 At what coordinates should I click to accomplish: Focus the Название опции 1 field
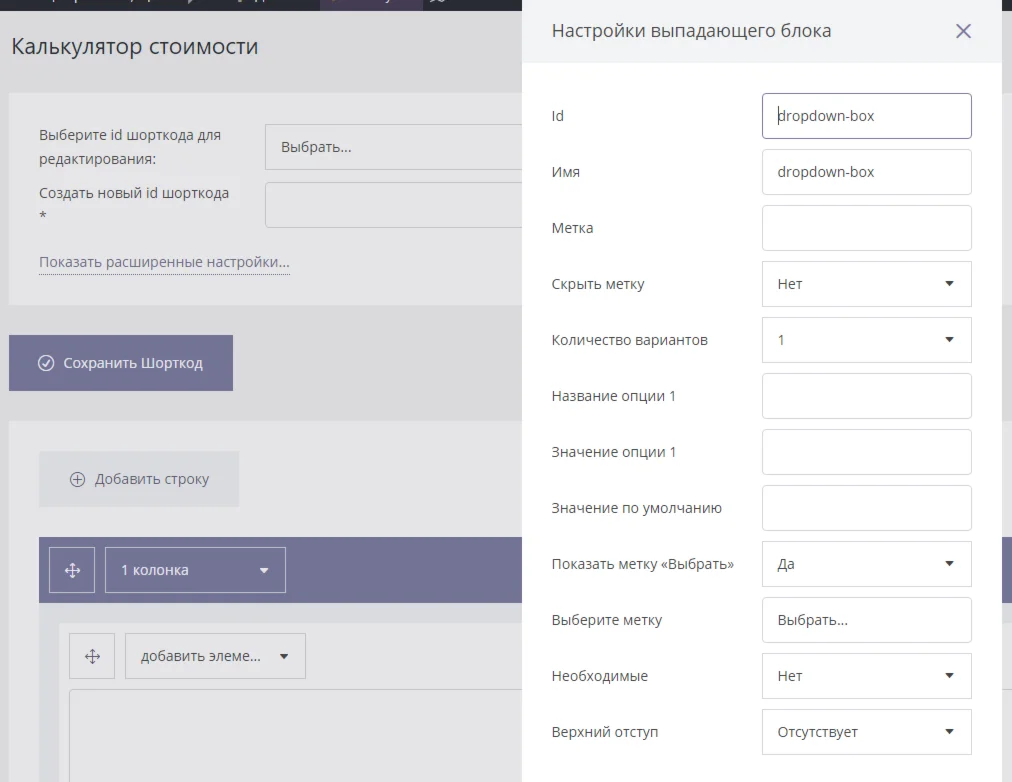click(866, 396)
